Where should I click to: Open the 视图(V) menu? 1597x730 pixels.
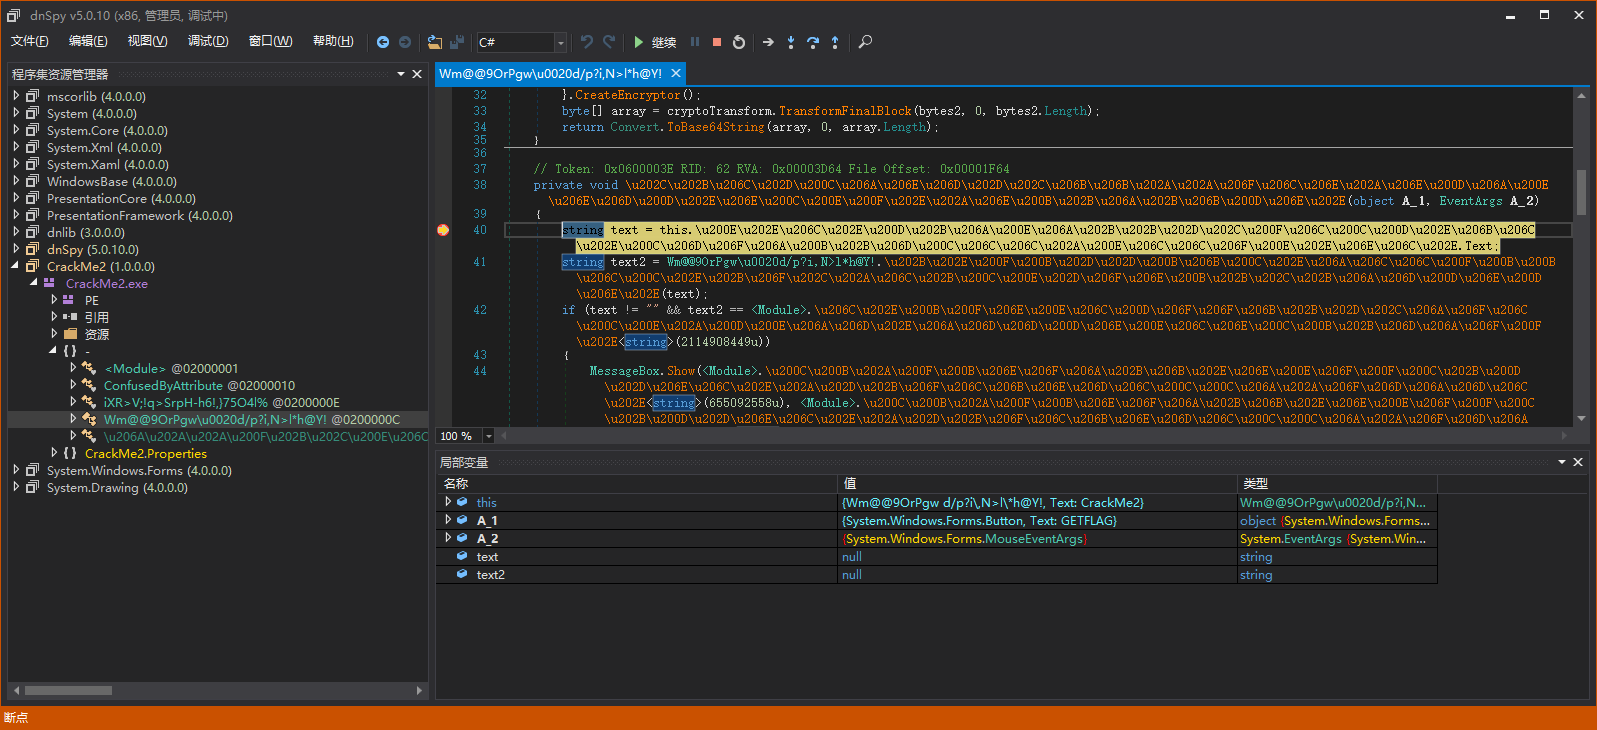pyautogui.click(x=147, y=41)
